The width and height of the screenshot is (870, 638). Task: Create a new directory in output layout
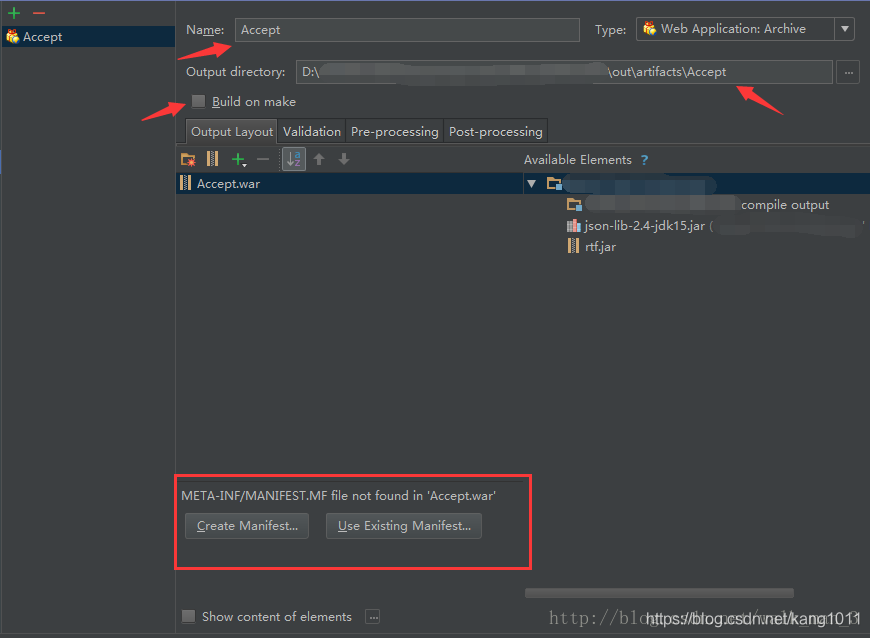point(188,160)
